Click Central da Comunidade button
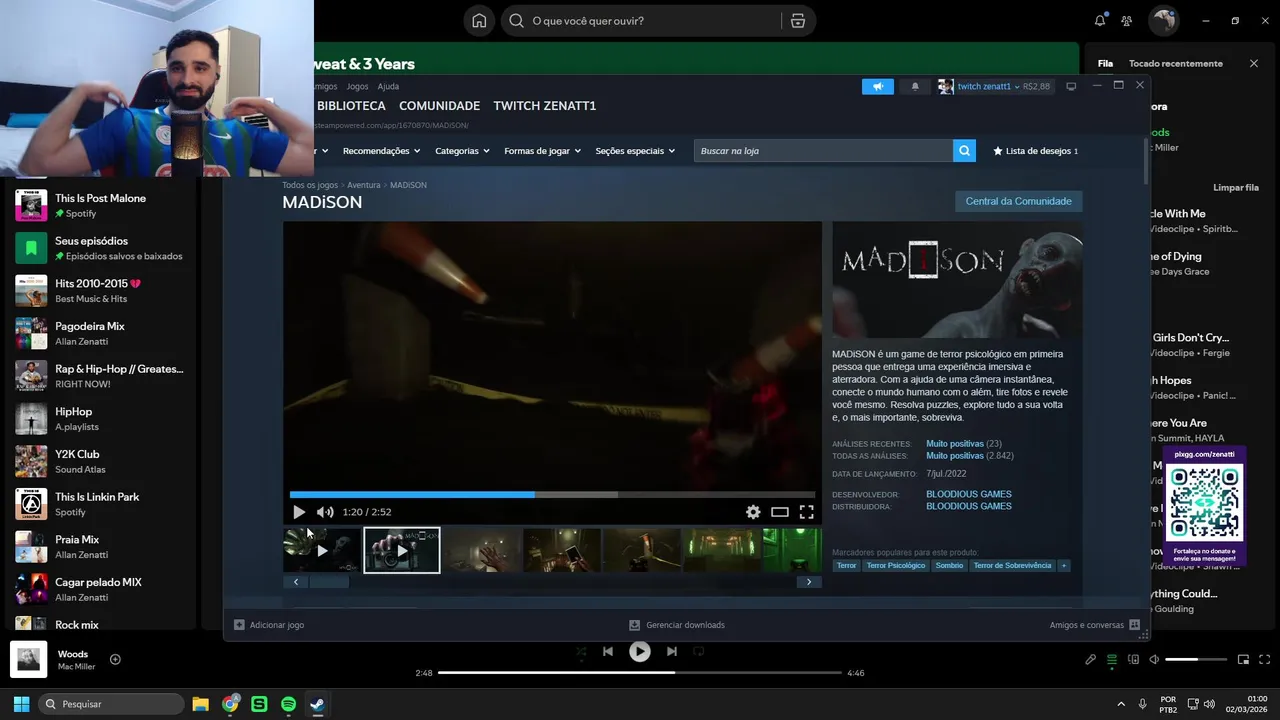 tap(1018, 202)
